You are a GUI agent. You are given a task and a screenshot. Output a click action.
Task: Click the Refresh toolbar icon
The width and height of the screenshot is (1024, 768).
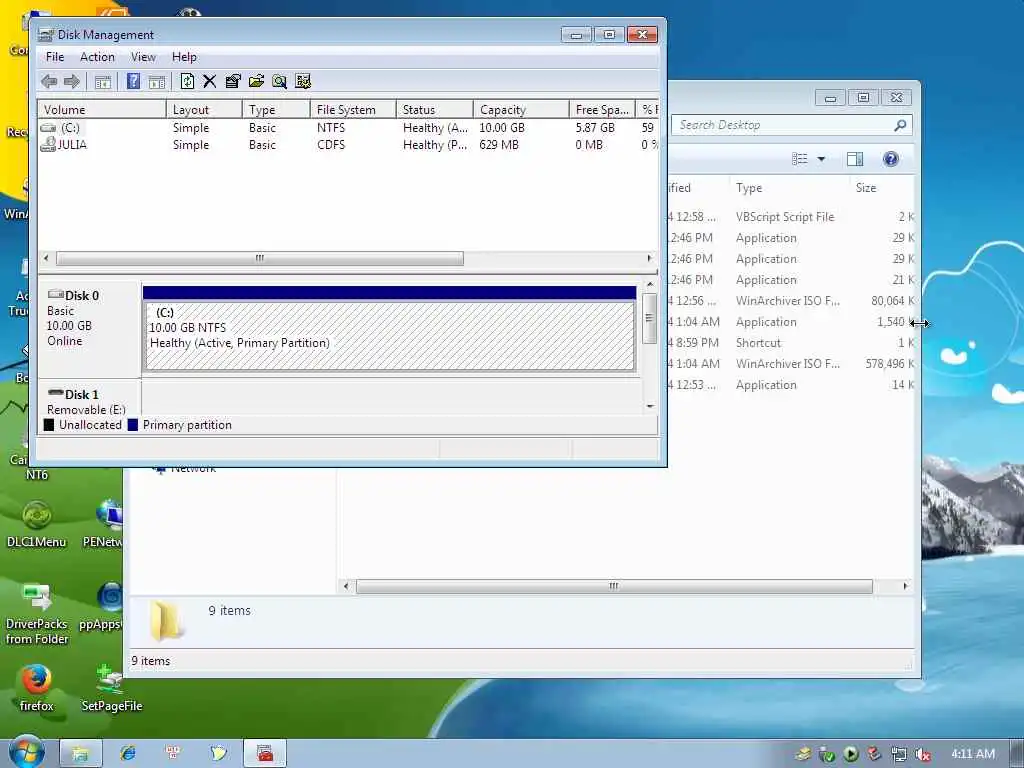(187, 81)
